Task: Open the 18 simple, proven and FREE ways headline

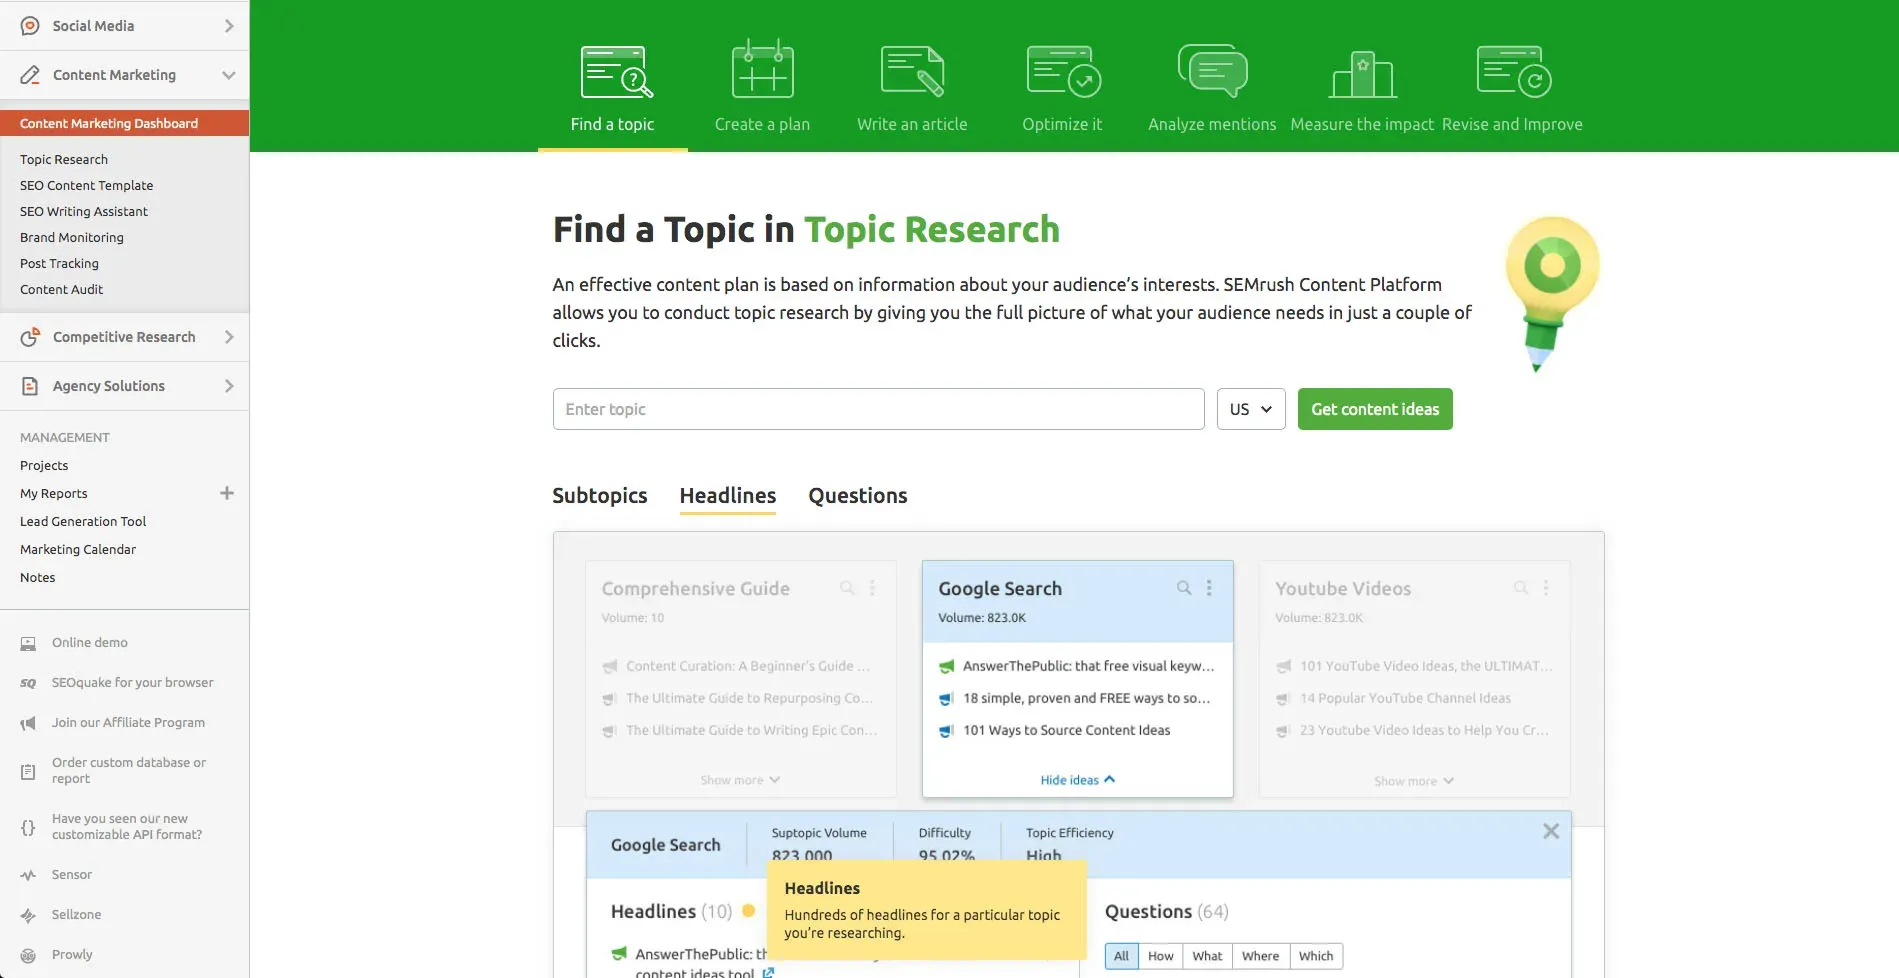Action: tap(1086, 698)
